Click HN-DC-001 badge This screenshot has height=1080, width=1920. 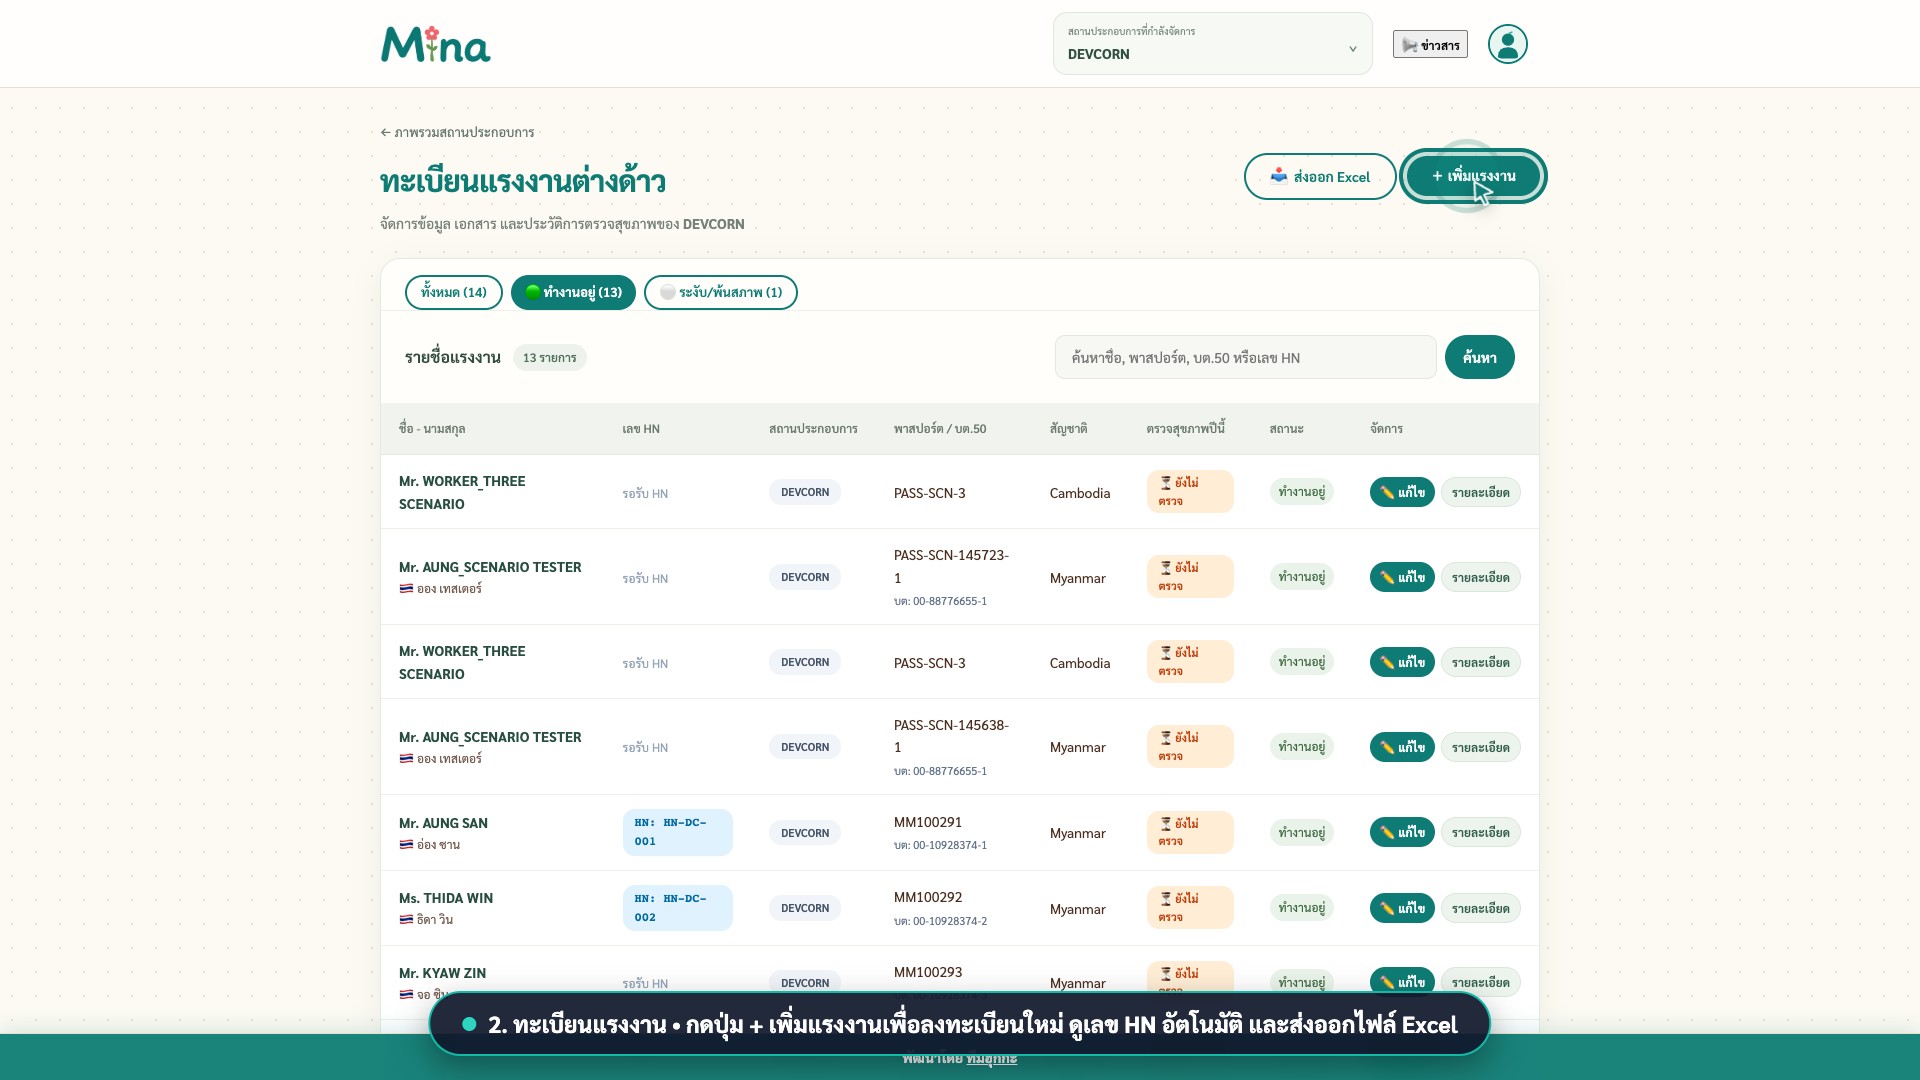tap(677, 832)
